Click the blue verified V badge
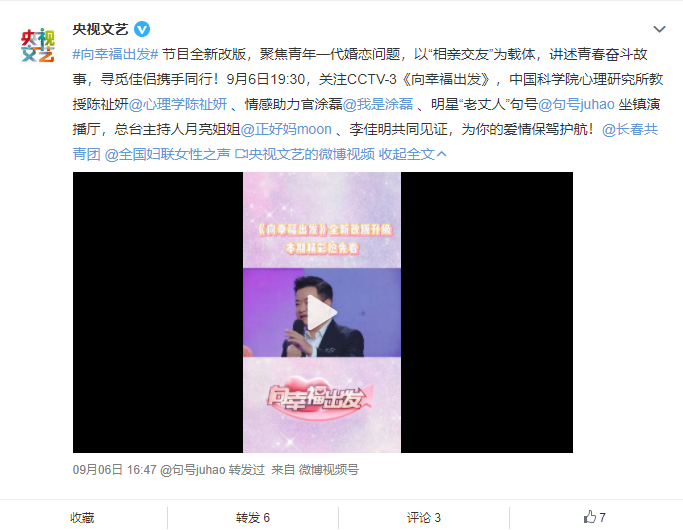This screenshot has width=683, height=530. click(x=142, y=29)
